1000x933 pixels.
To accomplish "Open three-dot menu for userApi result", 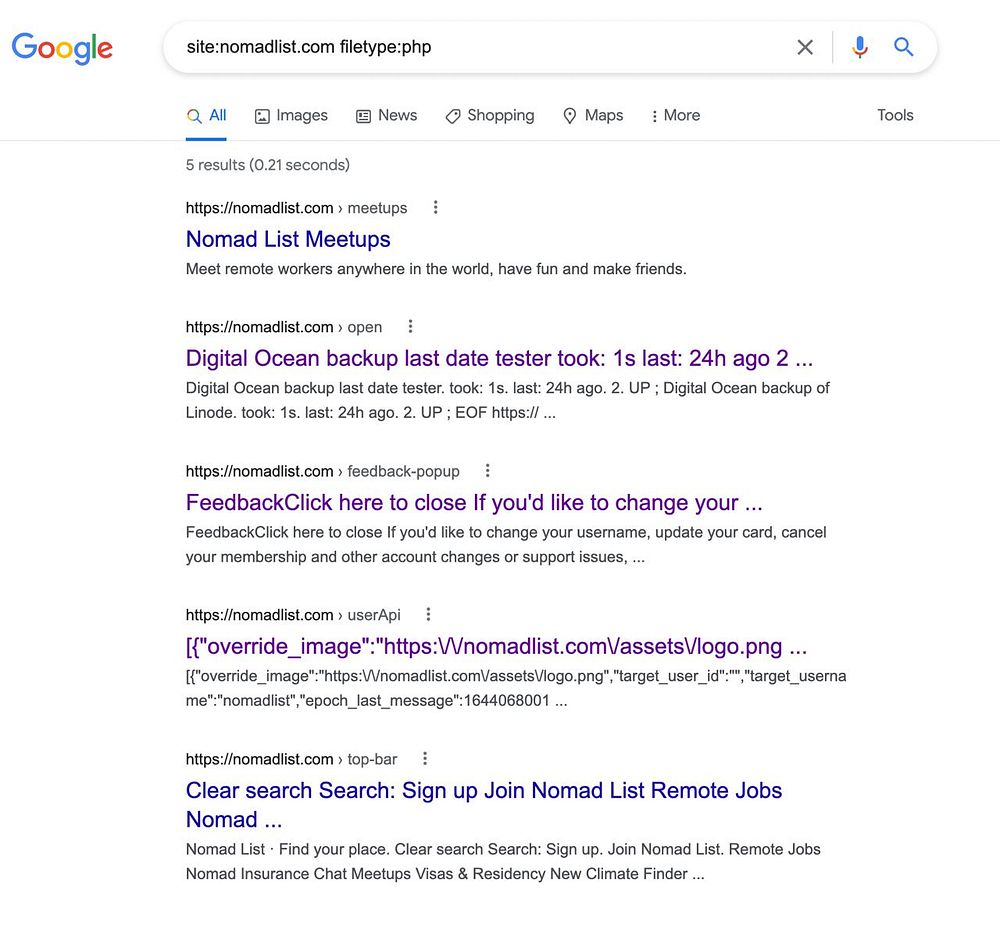I will click(x=428, y=615).
